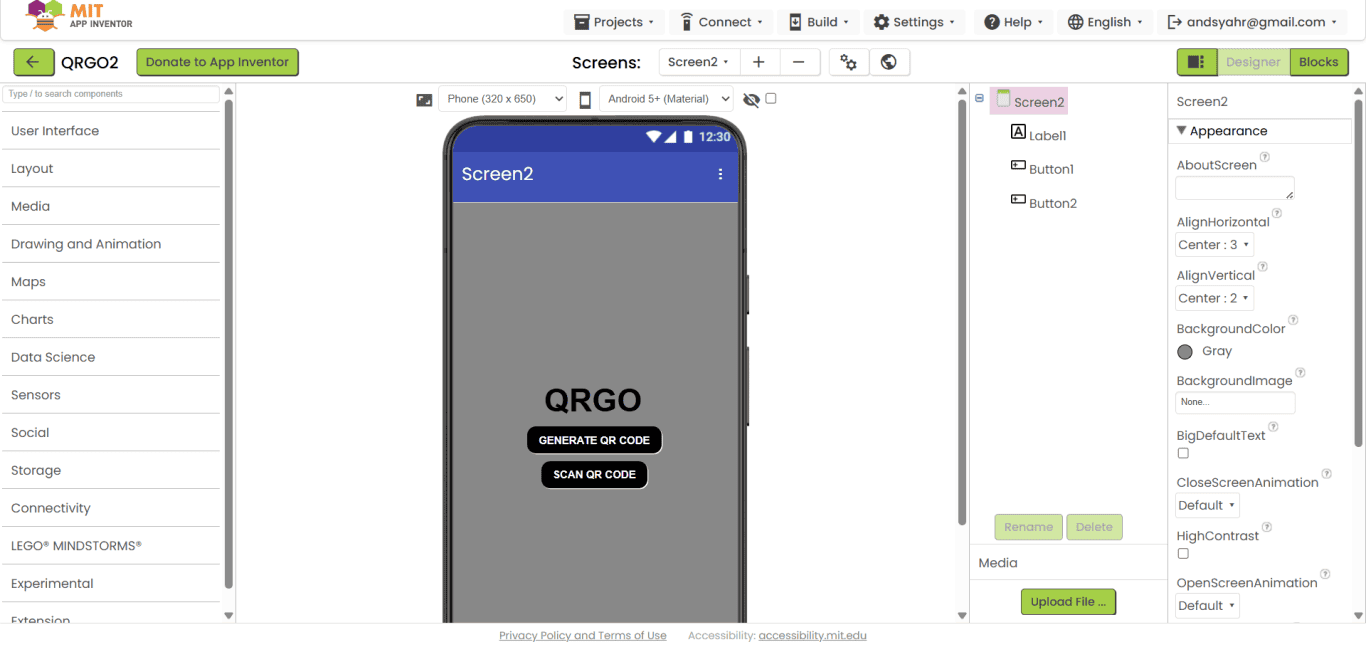Screen dimensions: 1366x647
Task: Open project properties gears icon
Action: (x=848, y=62)
